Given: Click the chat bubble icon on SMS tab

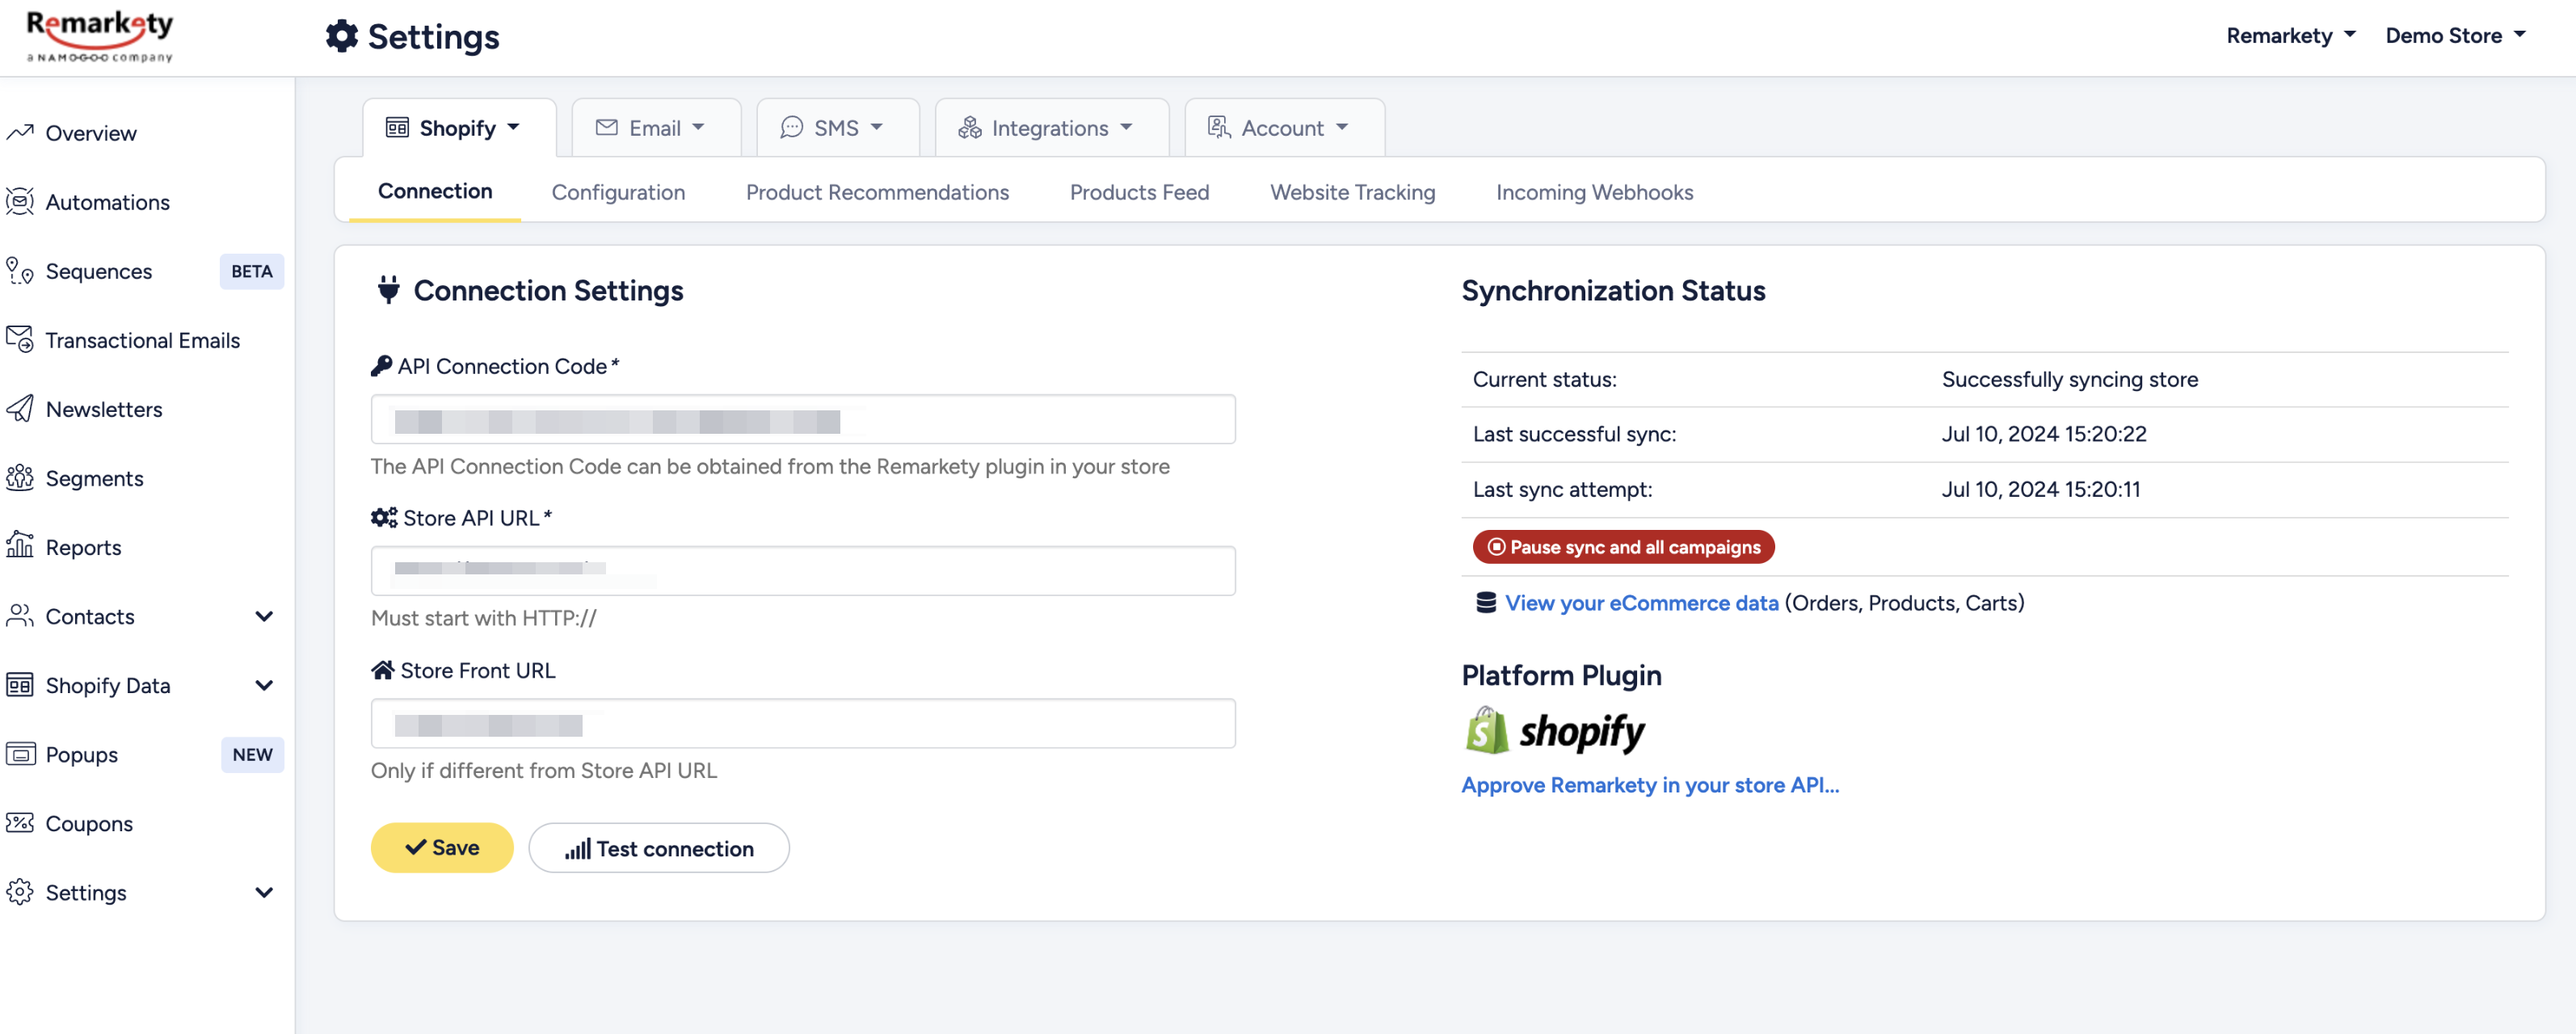Looking at the screenshot, I should click(x=791, y=127).
